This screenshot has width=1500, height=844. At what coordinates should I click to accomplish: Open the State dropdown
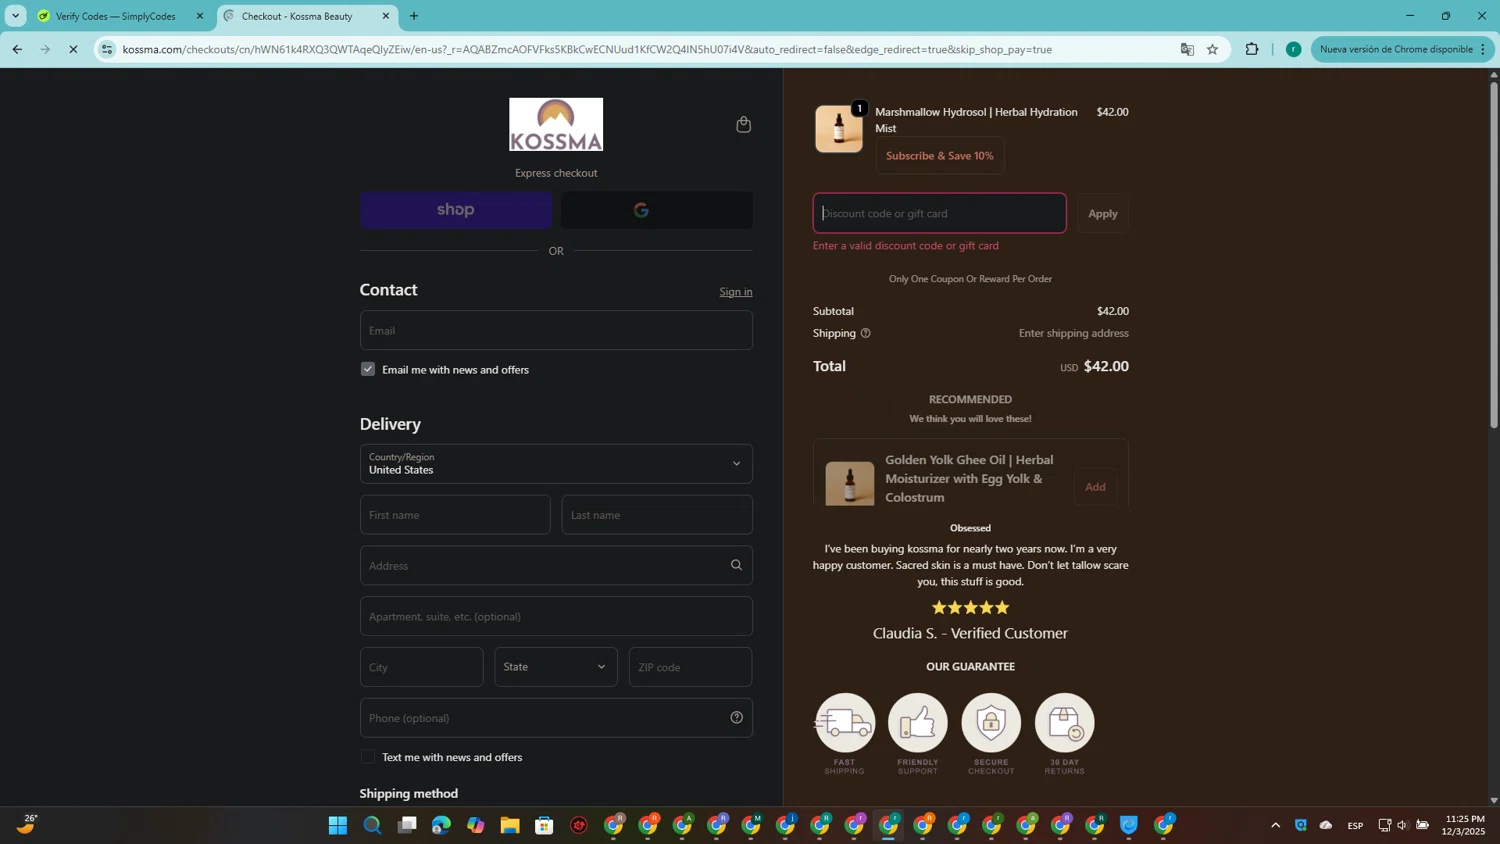point(556,667)
